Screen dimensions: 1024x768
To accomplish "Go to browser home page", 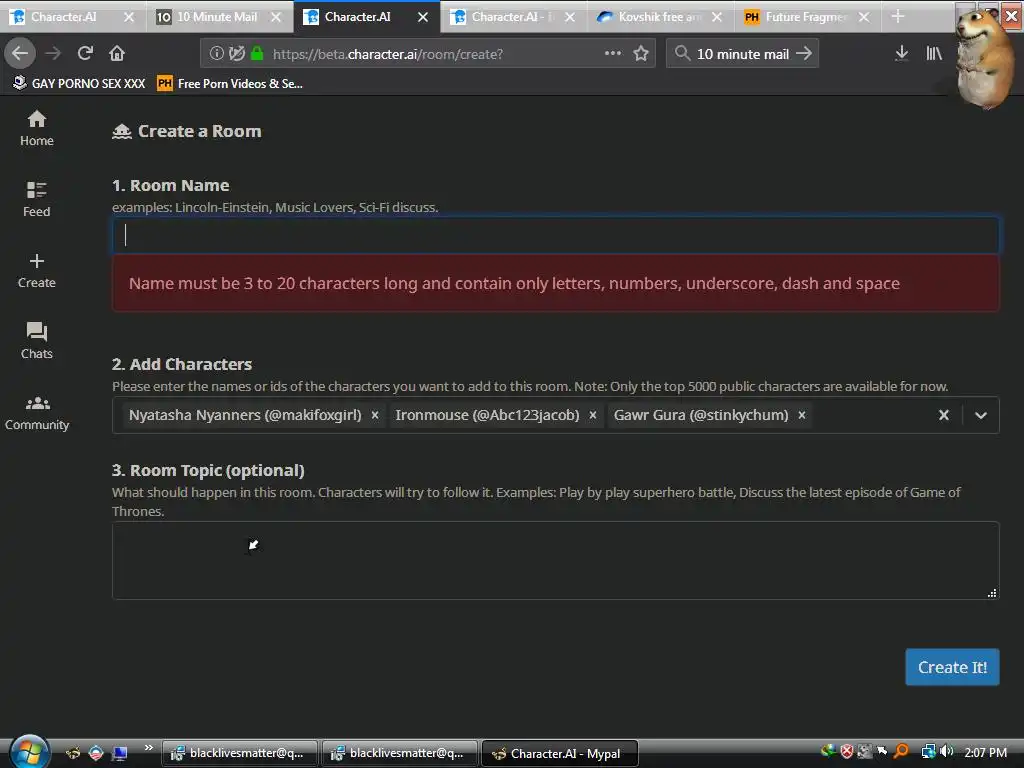I will (x=117, y=53).
